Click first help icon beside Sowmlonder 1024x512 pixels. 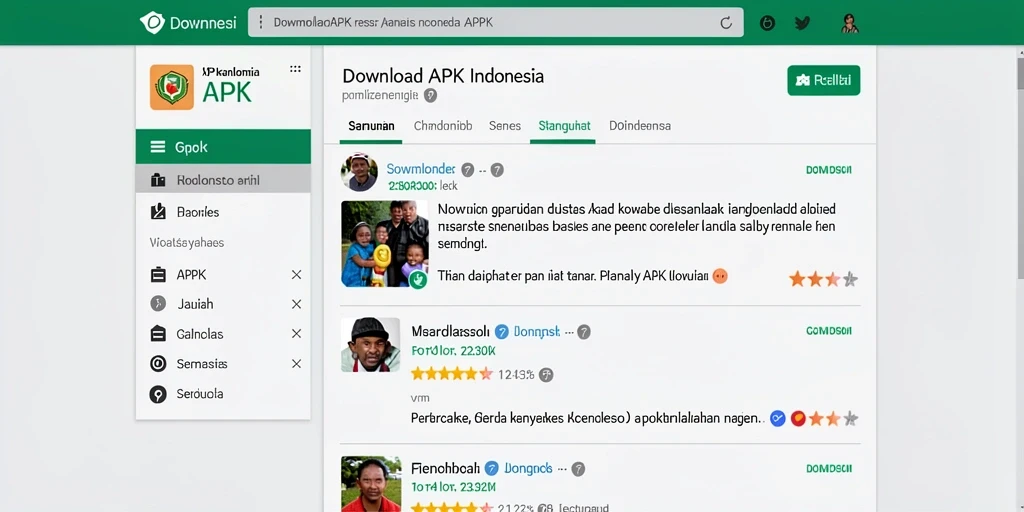pos(468,170)
